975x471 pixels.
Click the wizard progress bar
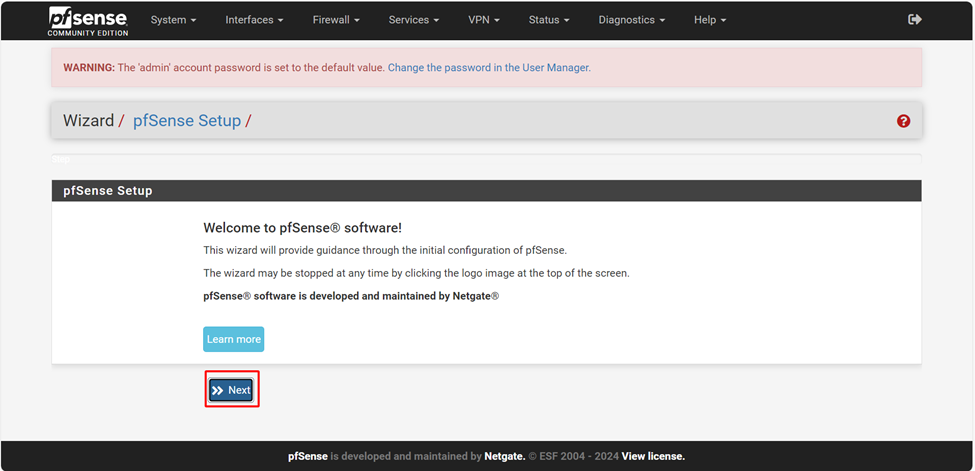tap(486, 159)
